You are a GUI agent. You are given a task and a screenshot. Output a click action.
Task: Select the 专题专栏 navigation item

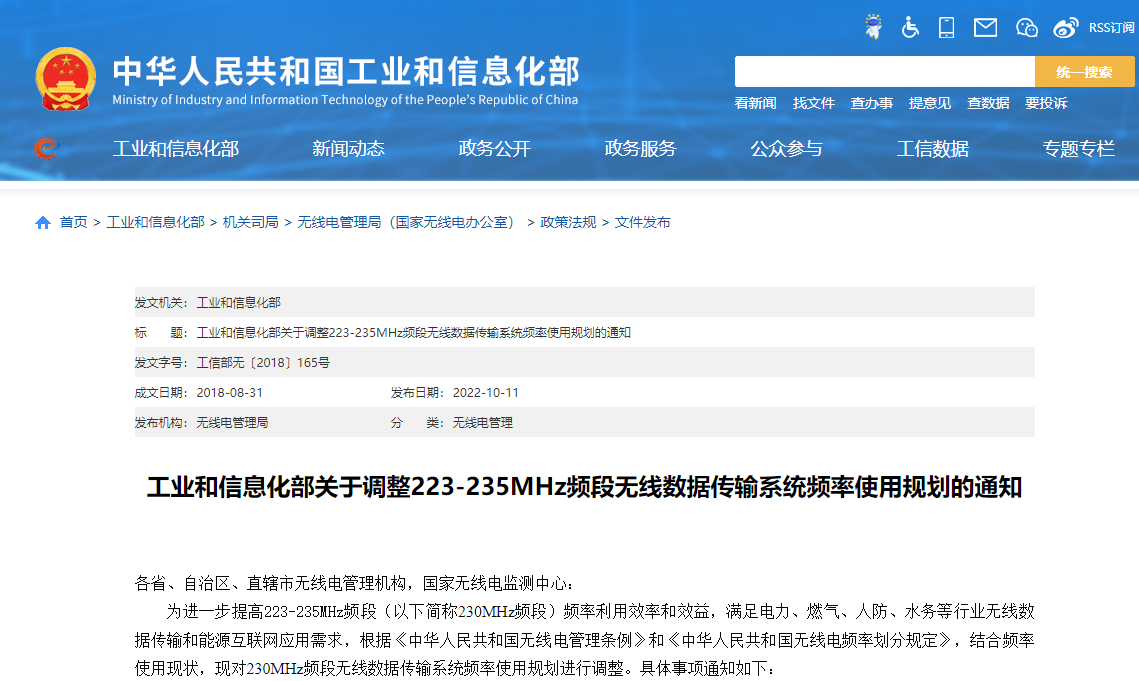pos(1078,148)
